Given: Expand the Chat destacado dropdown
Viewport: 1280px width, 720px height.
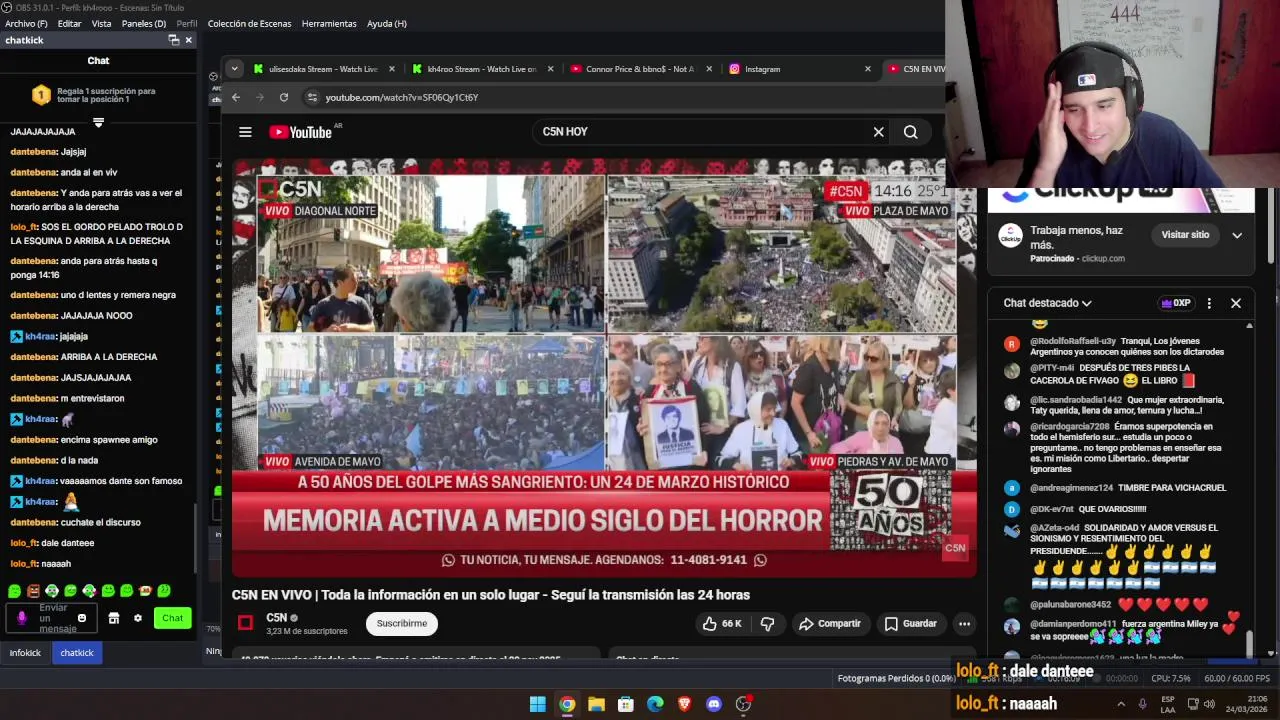Looking at the screenshot, I should pyautogui.click(x=1047, y=303).
